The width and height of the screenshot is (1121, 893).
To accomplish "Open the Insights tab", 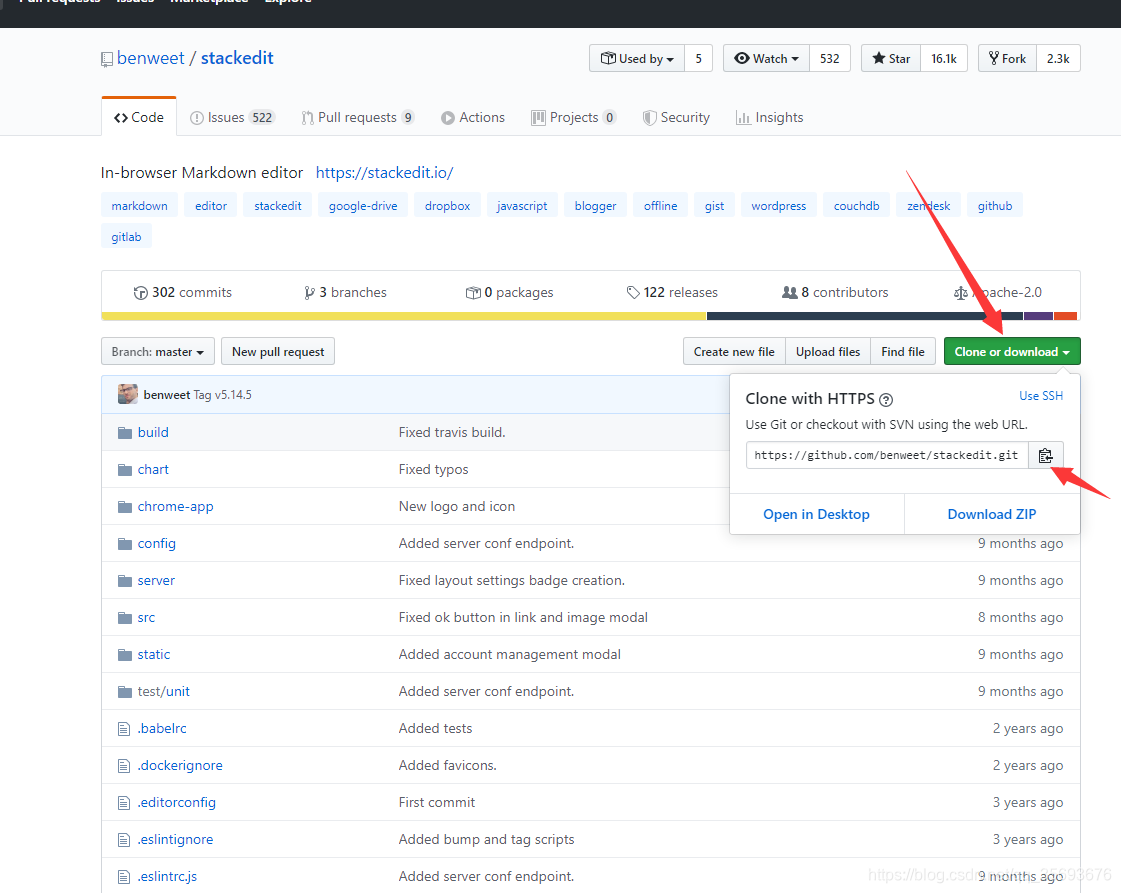I will pos(769,117).
